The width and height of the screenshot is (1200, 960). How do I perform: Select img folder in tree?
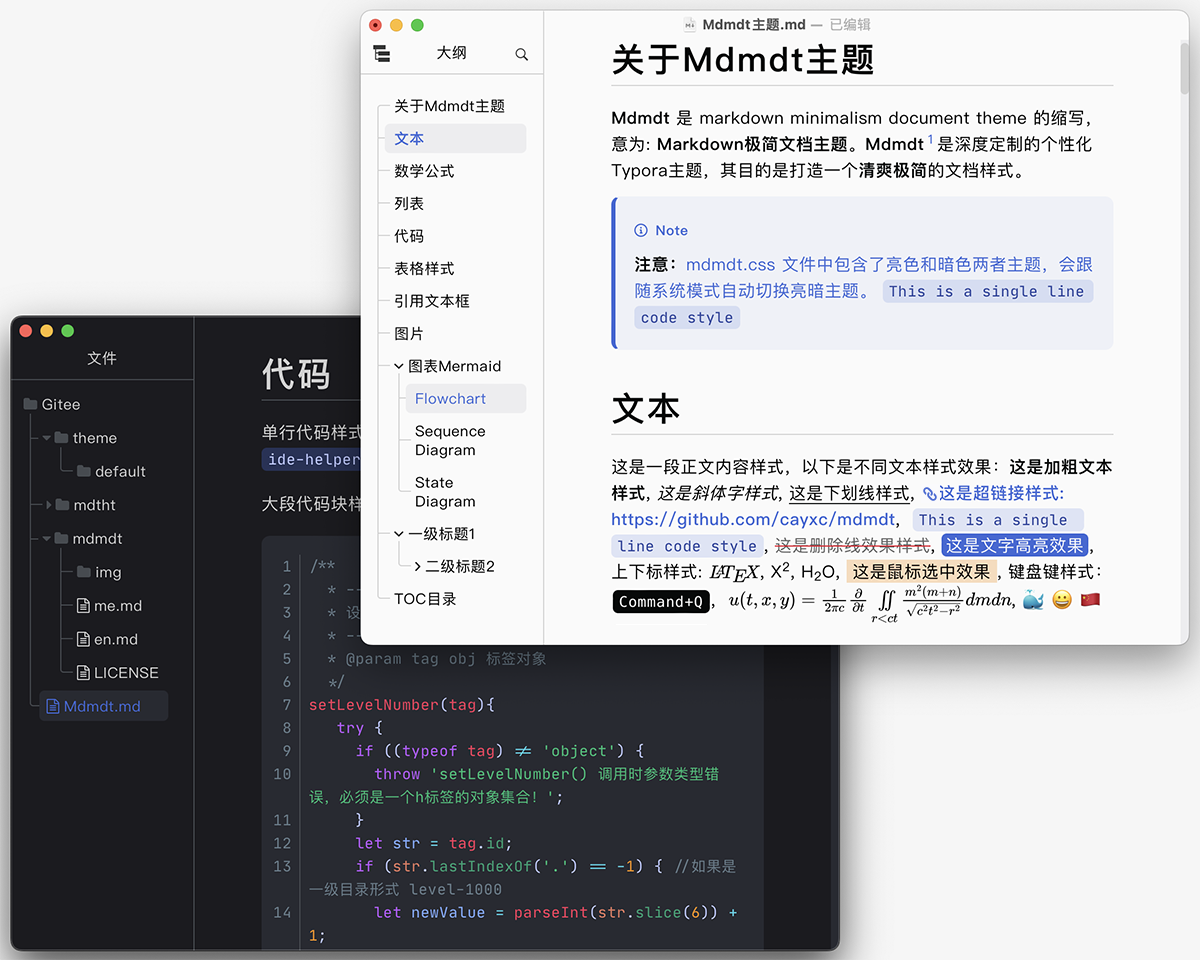pos(108,572)
